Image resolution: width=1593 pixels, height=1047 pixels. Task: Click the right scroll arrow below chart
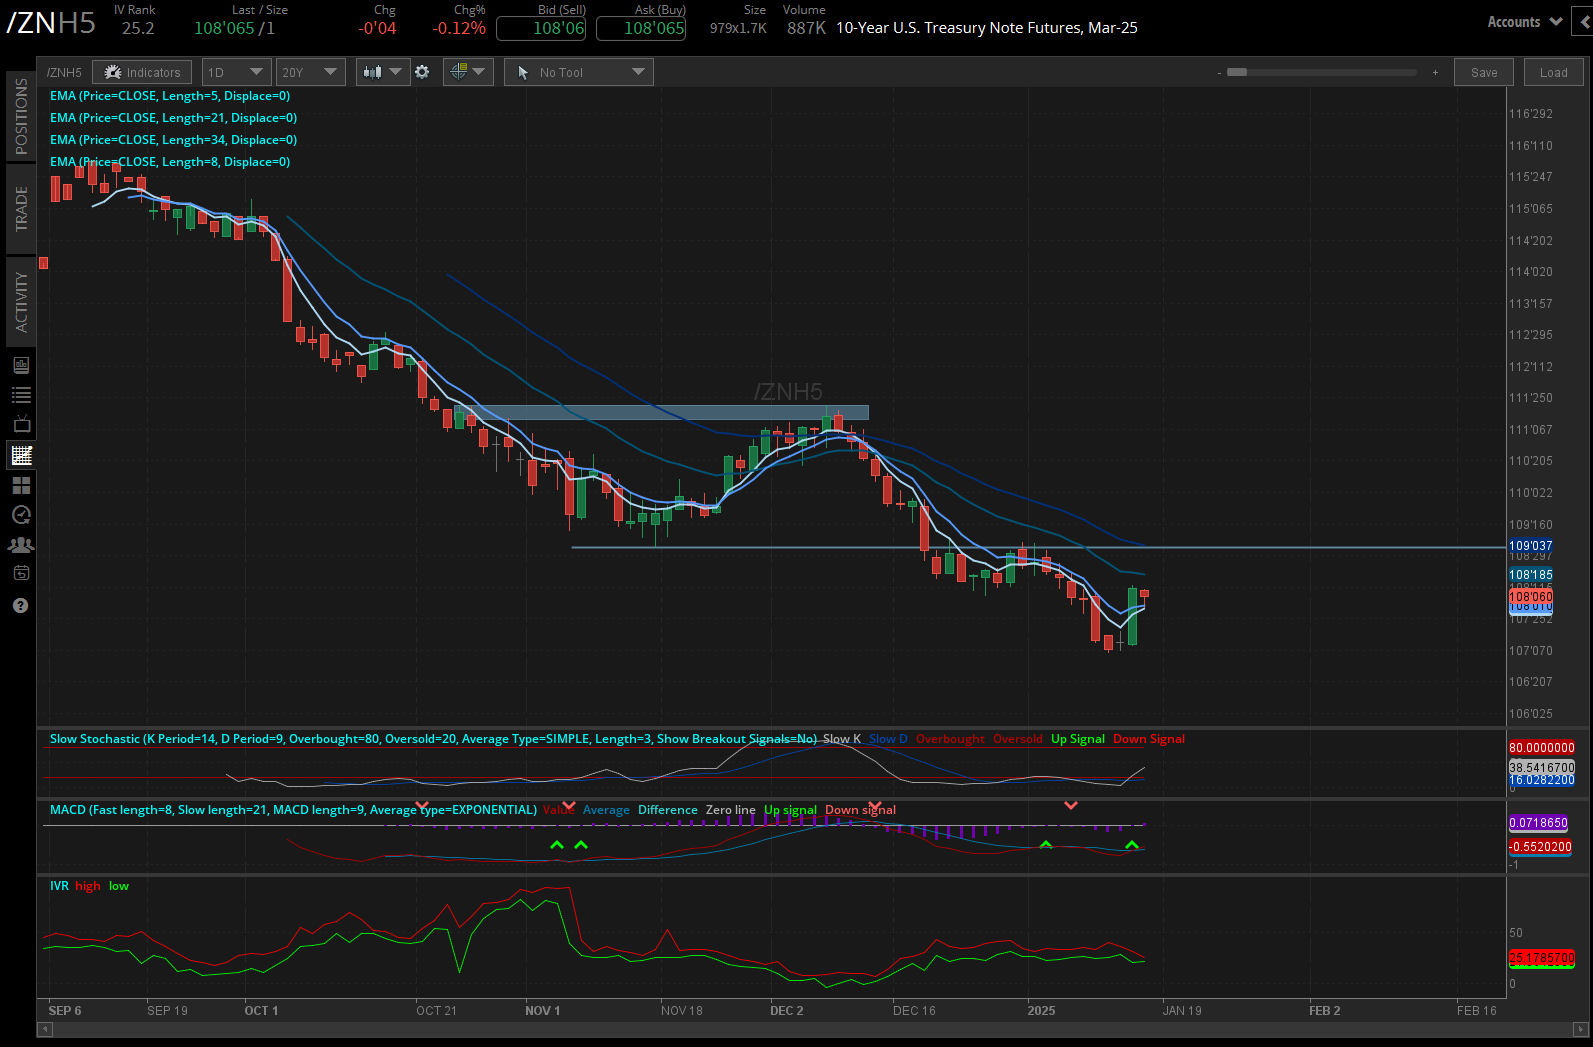pos(1581,1028)
